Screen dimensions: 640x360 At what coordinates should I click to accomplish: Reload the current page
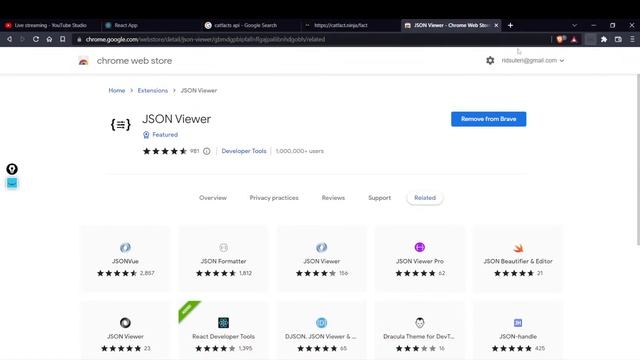click(x=36, y=39)
